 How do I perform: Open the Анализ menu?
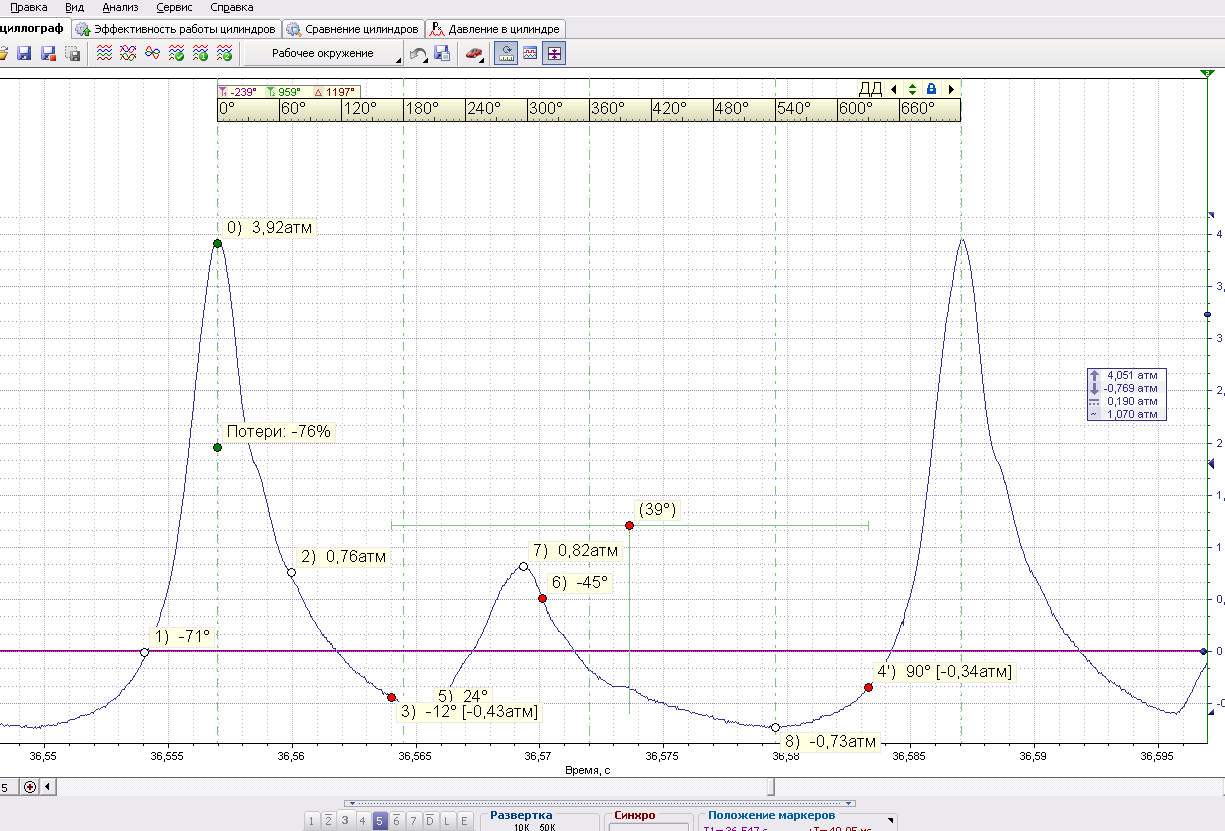click(120, 7)
